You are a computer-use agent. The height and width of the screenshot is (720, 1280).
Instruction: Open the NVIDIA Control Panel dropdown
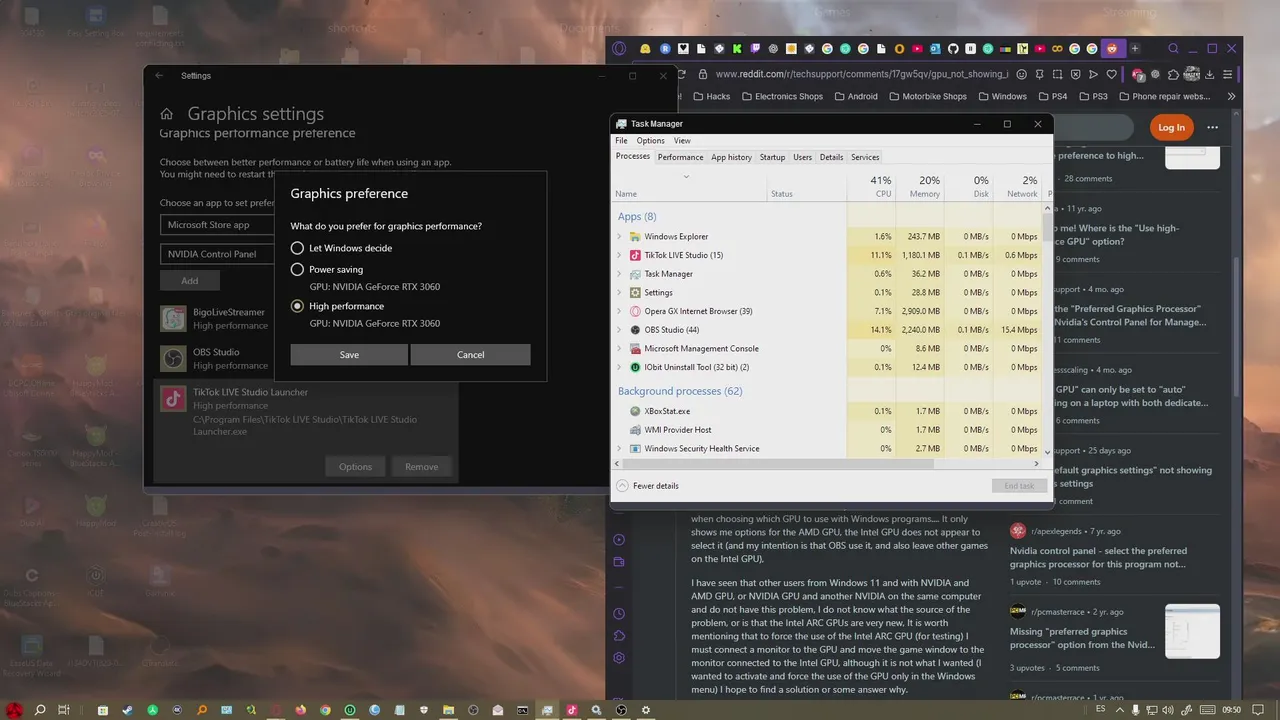(218, 254)
